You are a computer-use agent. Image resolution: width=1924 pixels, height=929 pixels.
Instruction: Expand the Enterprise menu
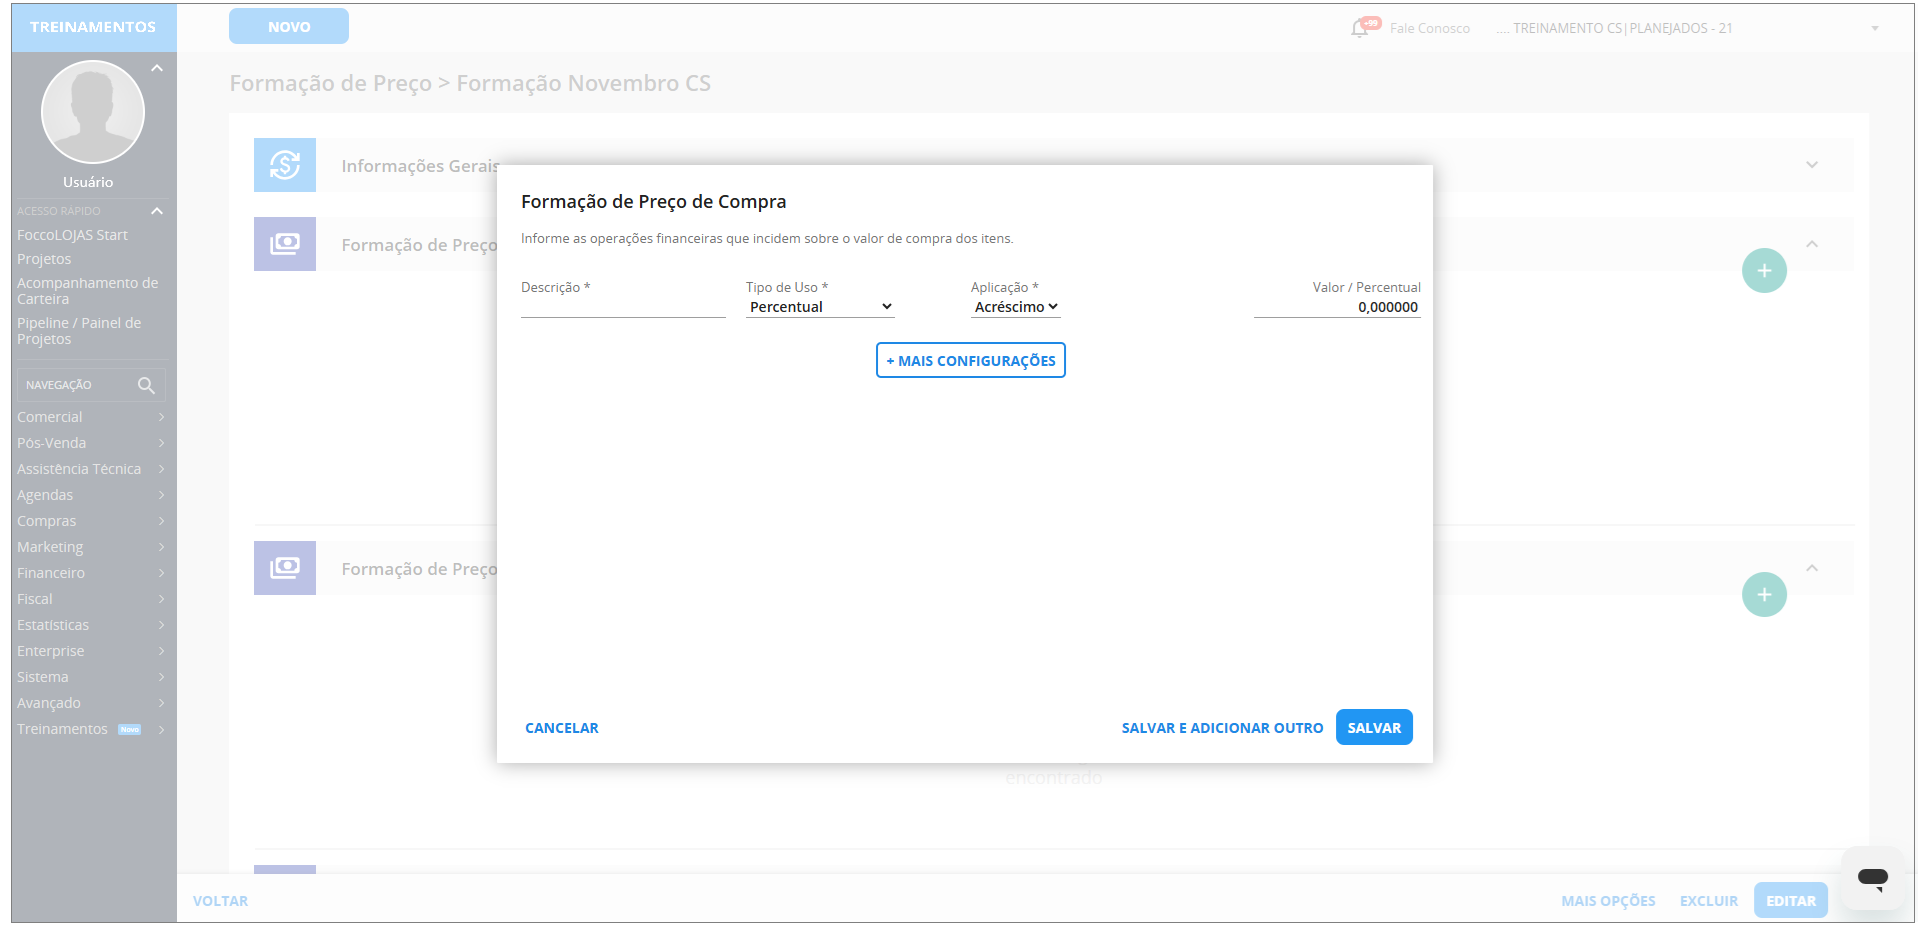coord(90,651)
